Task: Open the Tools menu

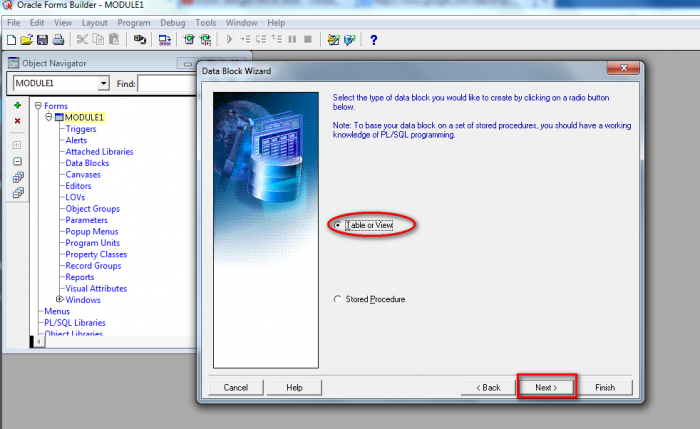Action: [205, 23]
